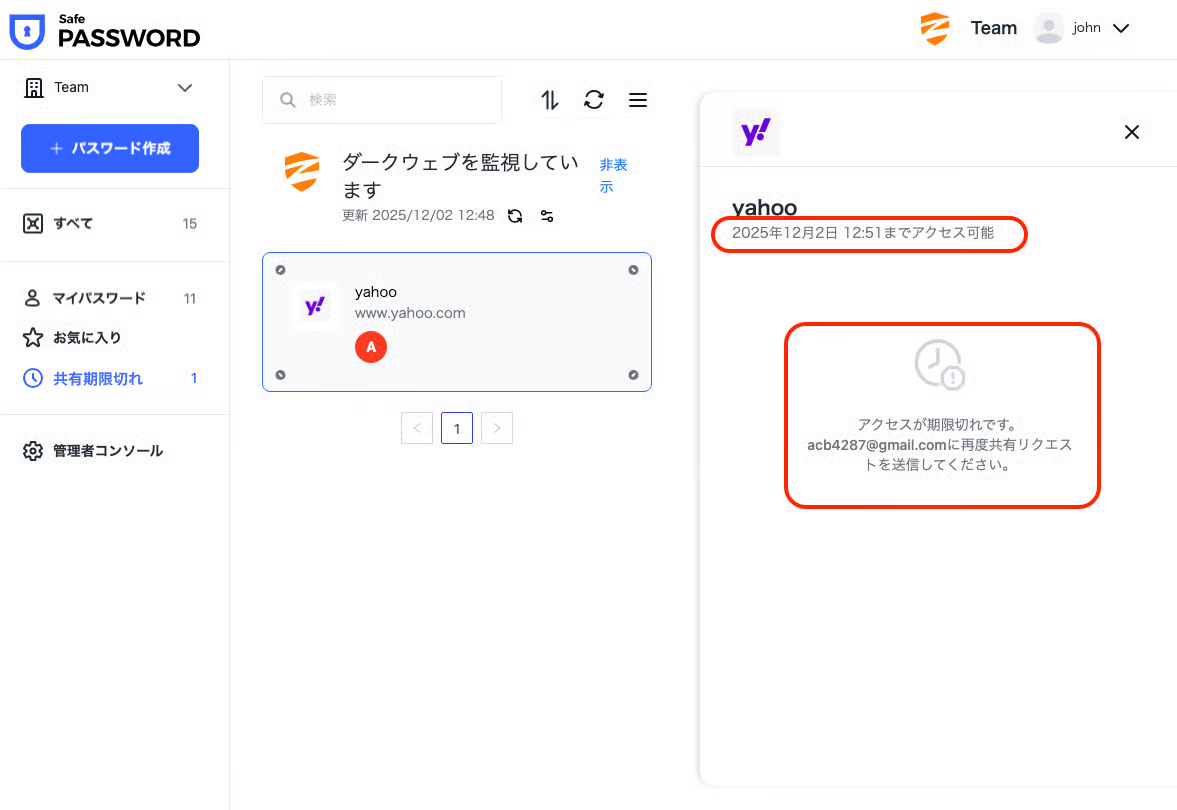Click the refresh list icon

point(594,100)
